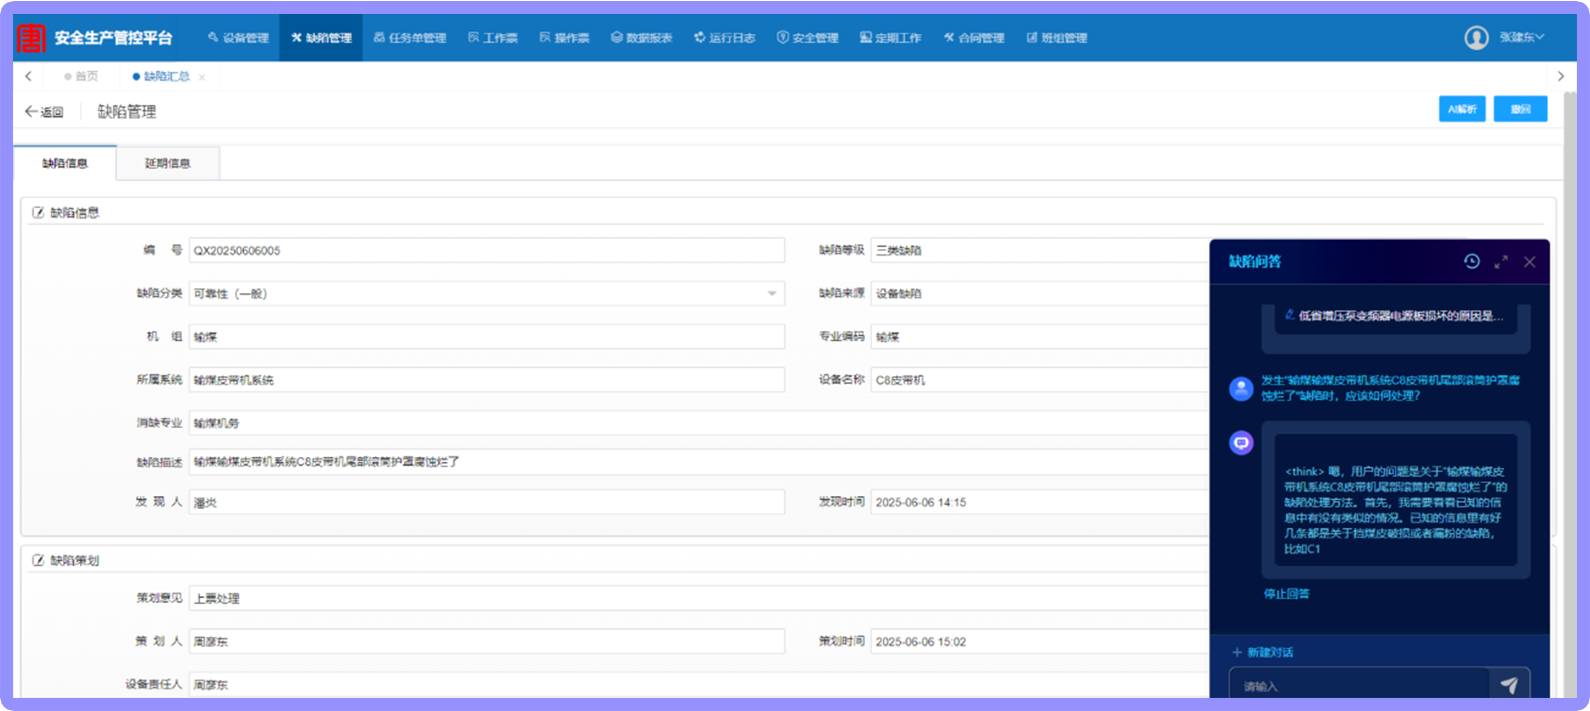Open the 缺陷分类 dropdown arrow
1590x711 pixels.
click(772, 294)
